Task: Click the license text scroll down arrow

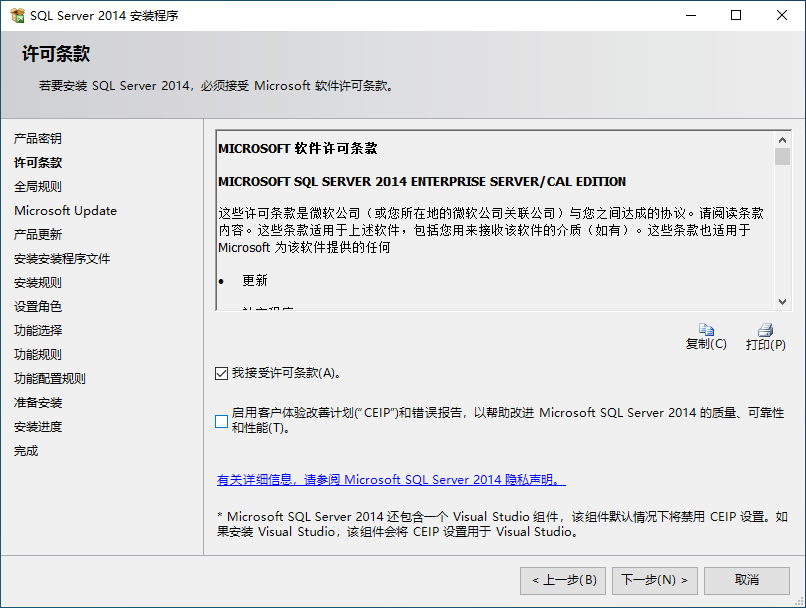Action: 782,302
